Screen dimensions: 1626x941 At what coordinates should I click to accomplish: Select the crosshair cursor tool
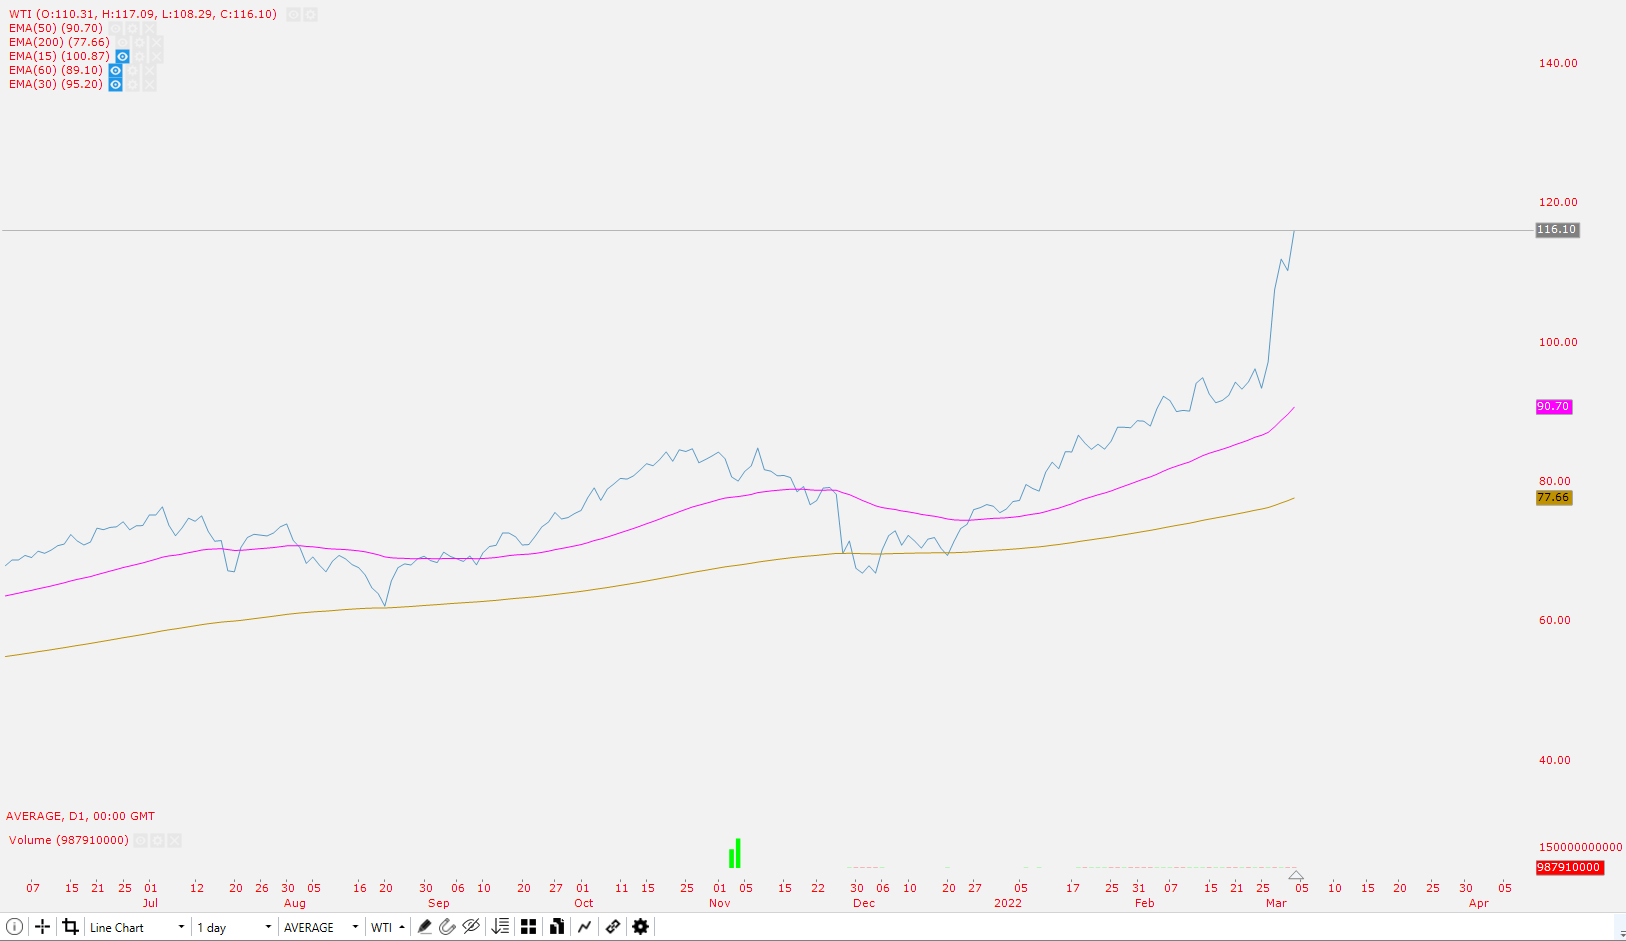(x=42, y=927)
